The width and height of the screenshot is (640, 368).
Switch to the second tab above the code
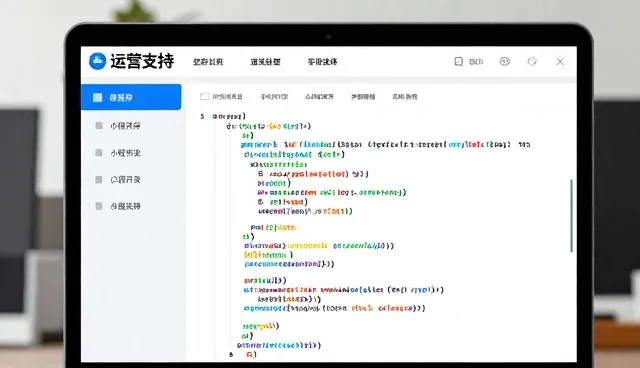point(274,97)
